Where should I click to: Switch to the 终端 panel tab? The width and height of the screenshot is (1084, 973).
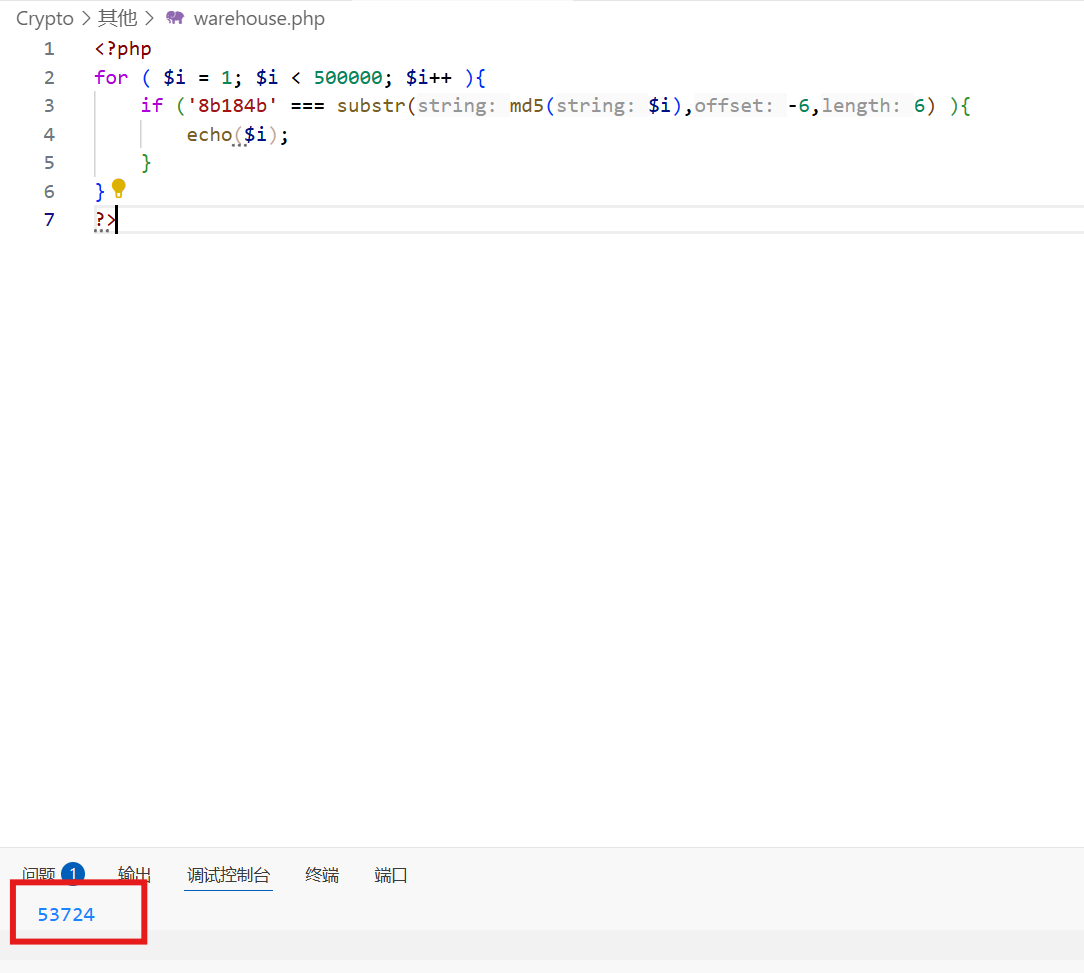(x=322, y=875)
